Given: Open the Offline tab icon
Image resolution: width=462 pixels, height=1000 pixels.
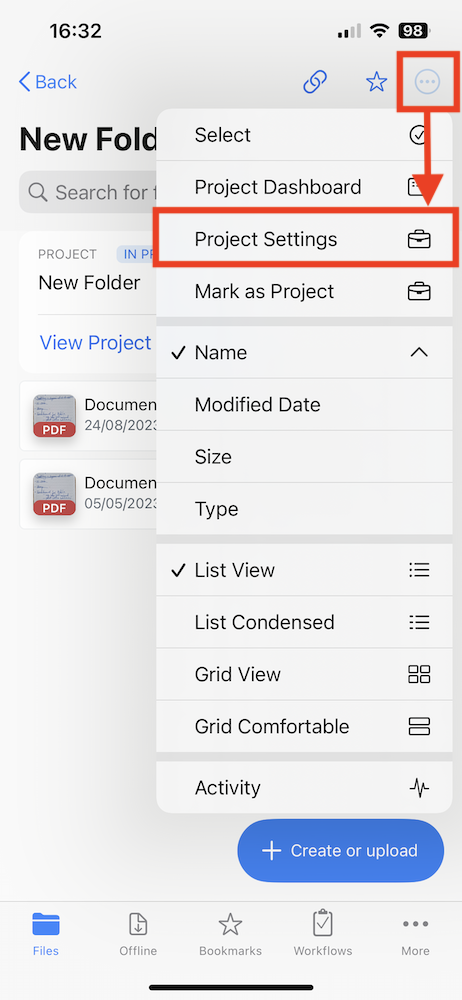Looking at the screenshot, I should [x=138, y=924].
